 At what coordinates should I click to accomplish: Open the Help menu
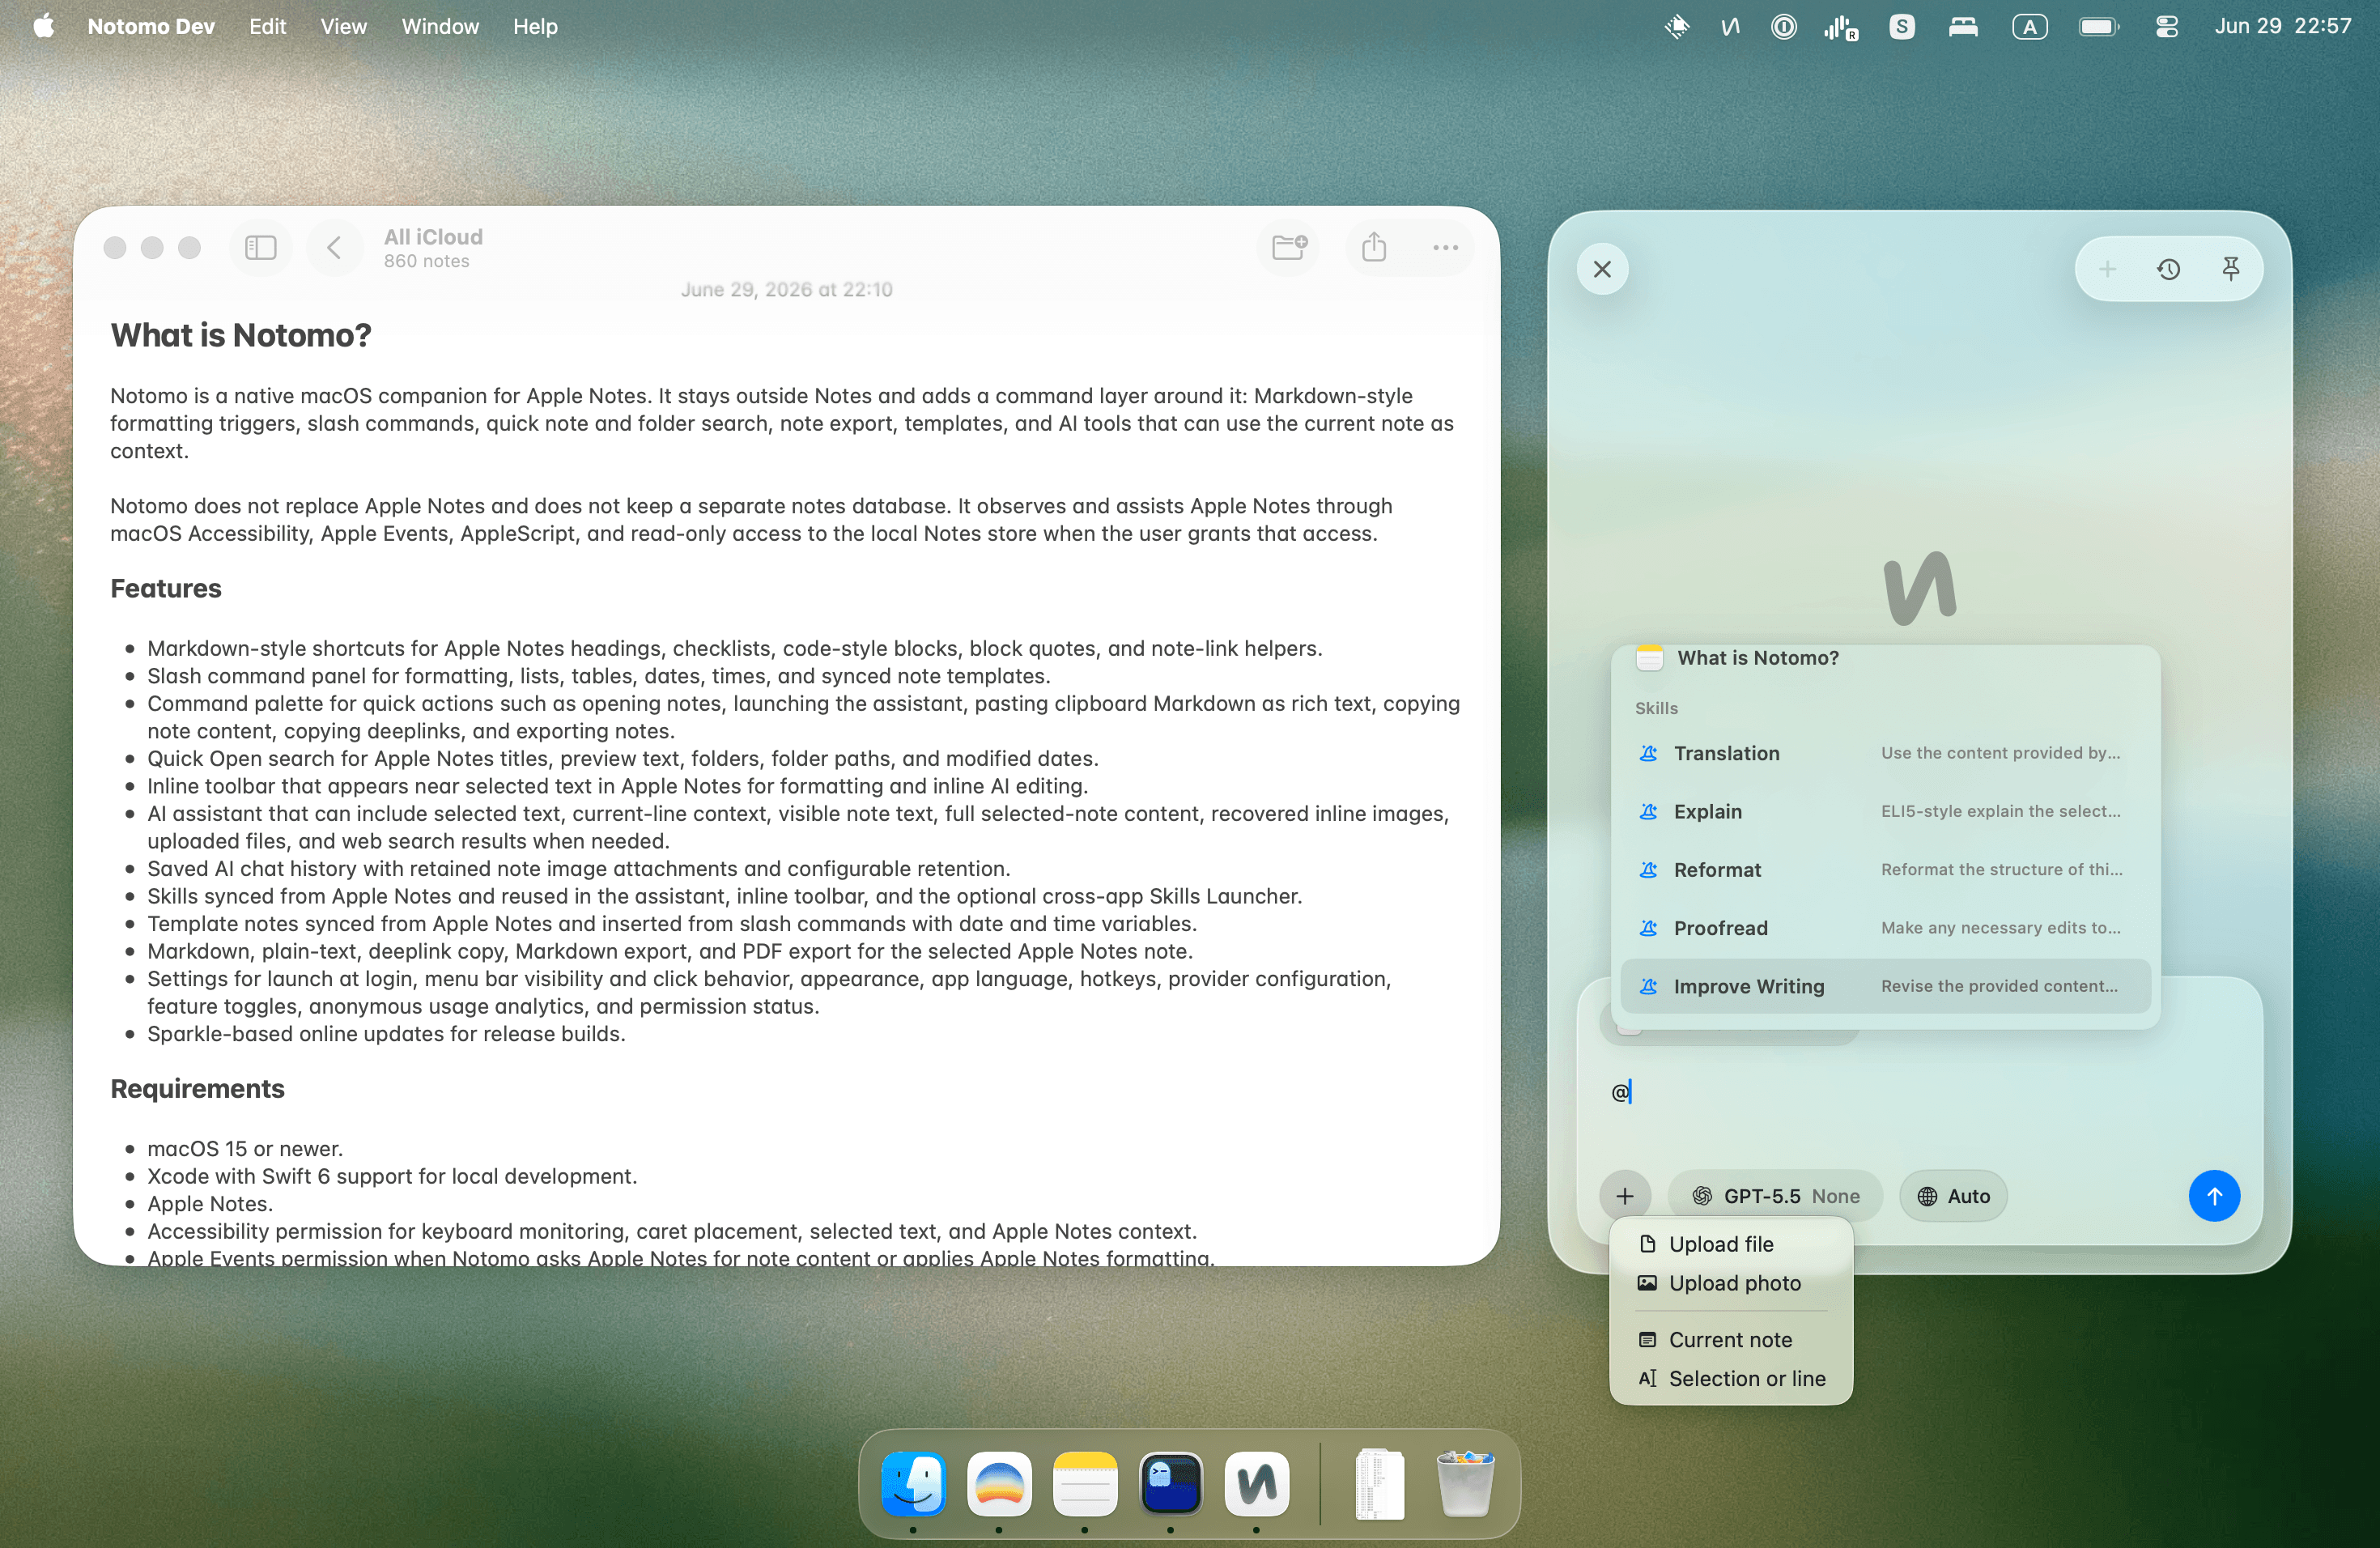tap(535, 26)
